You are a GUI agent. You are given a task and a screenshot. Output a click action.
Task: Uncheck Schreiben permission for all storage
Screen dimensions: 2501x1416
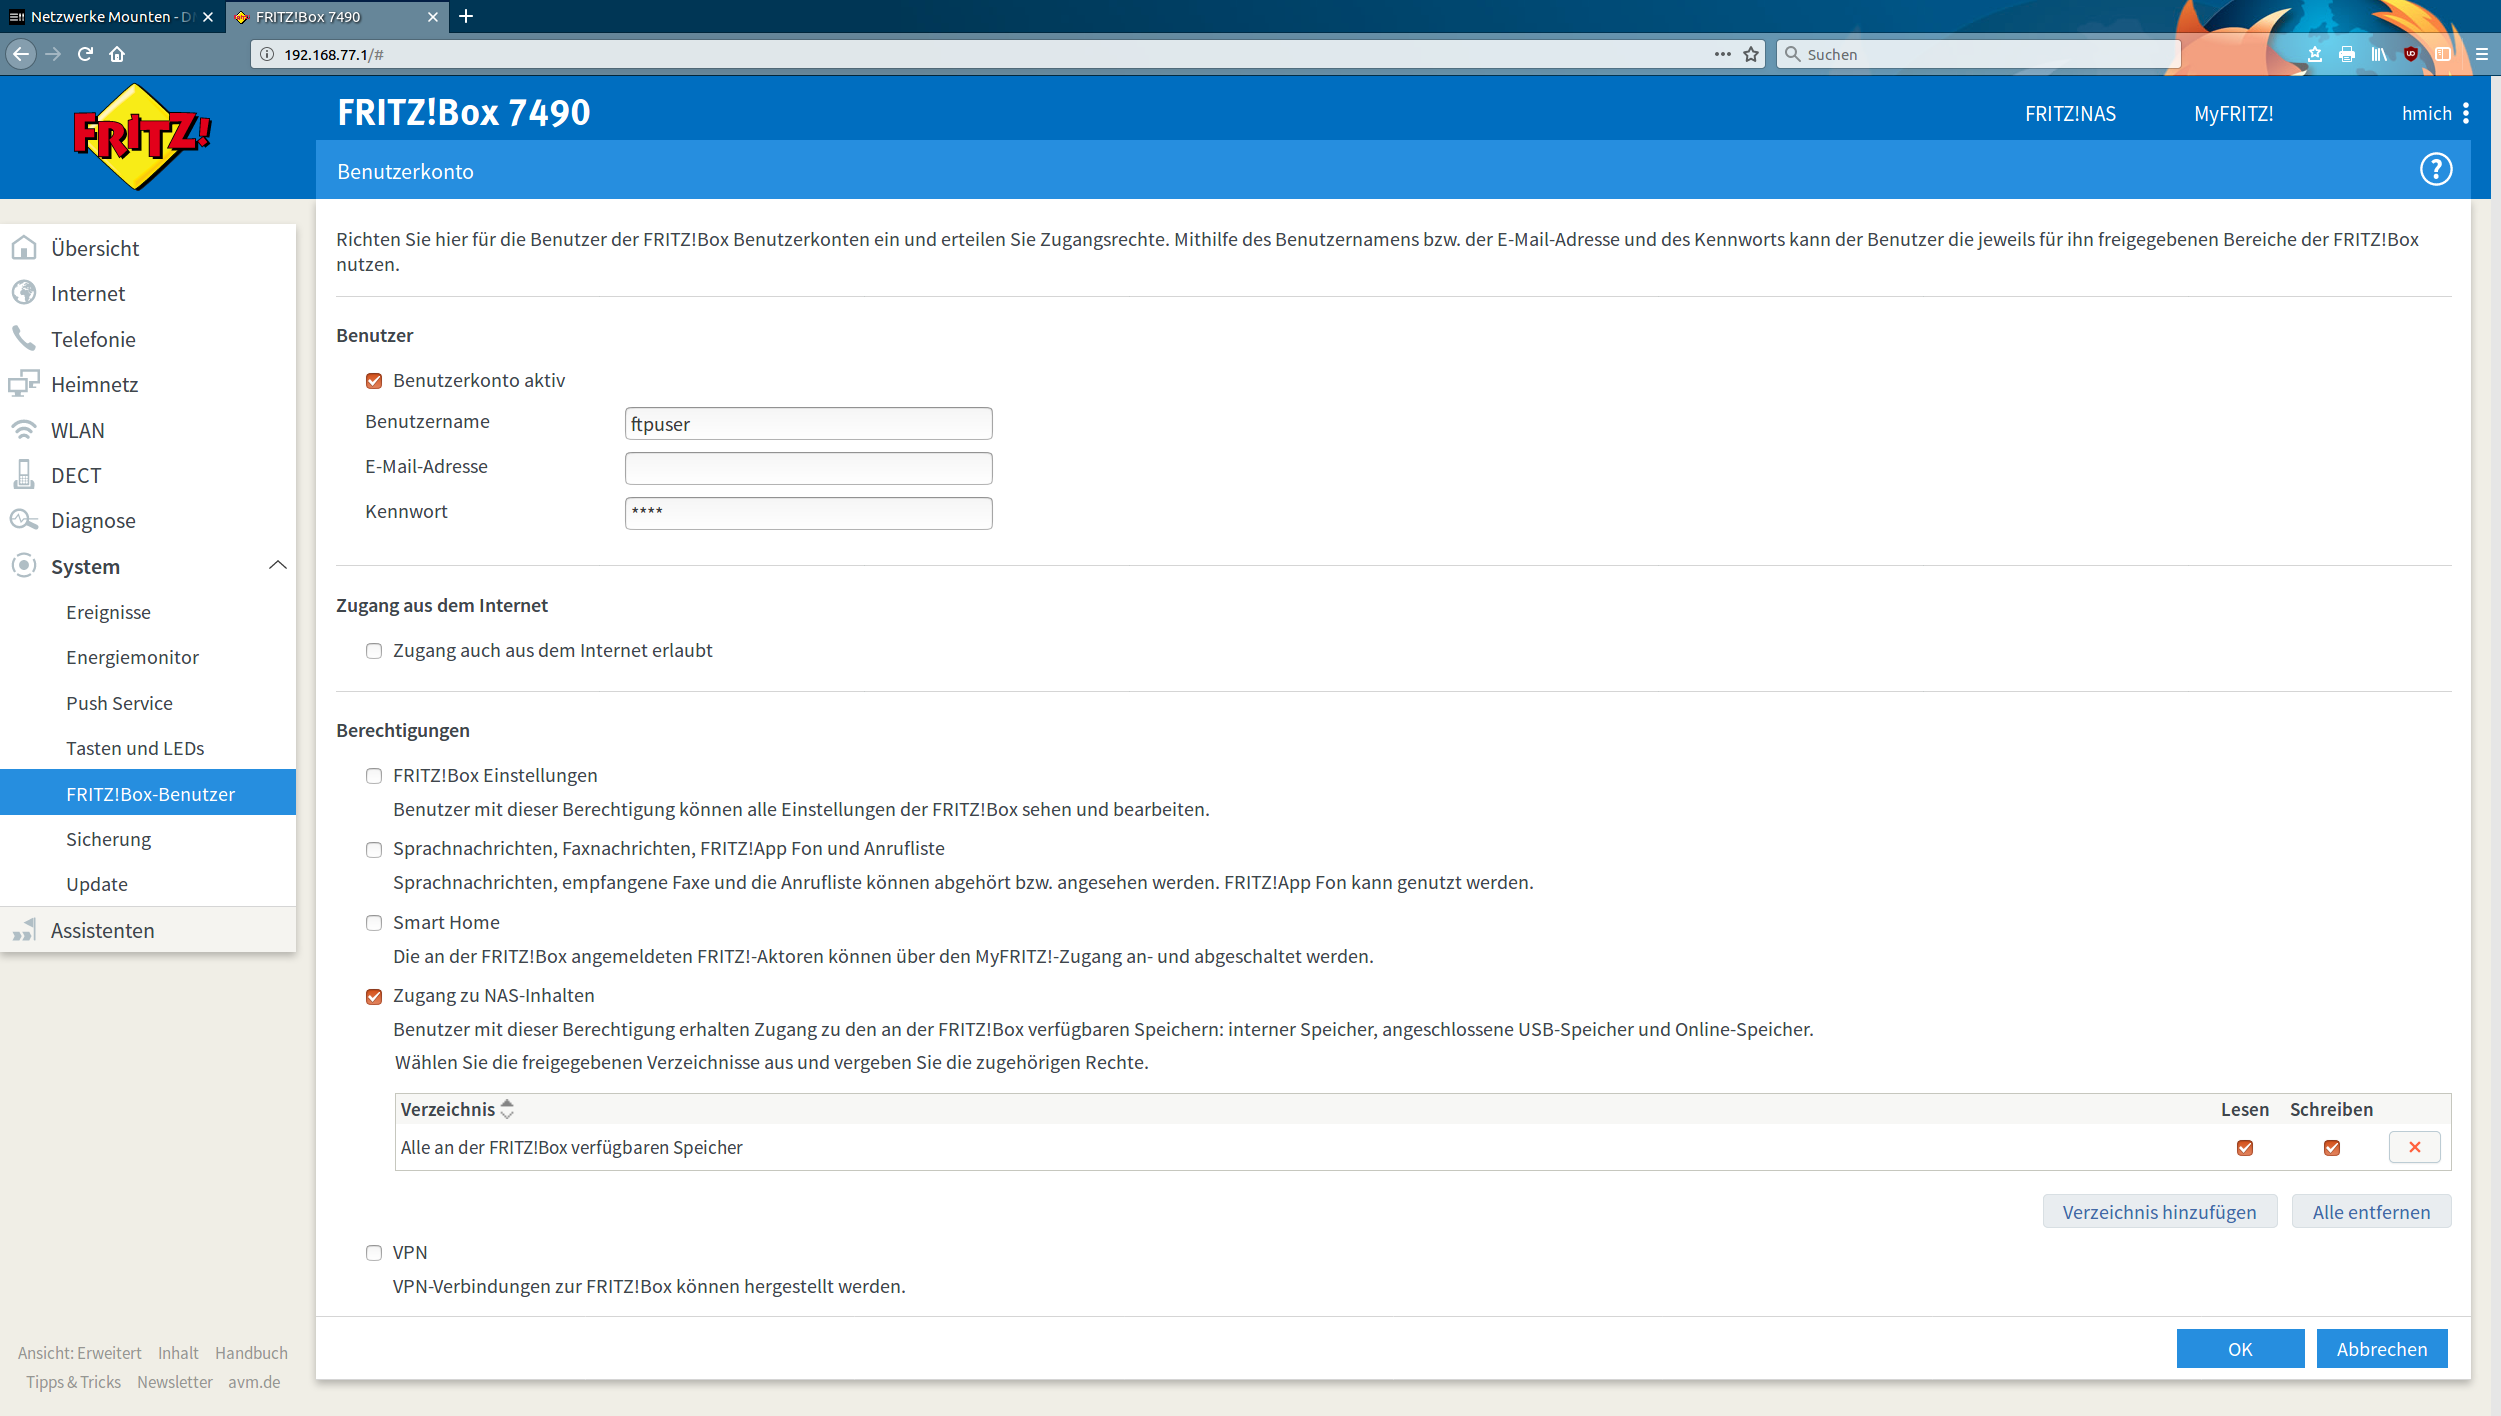tap(2331, 1148)
